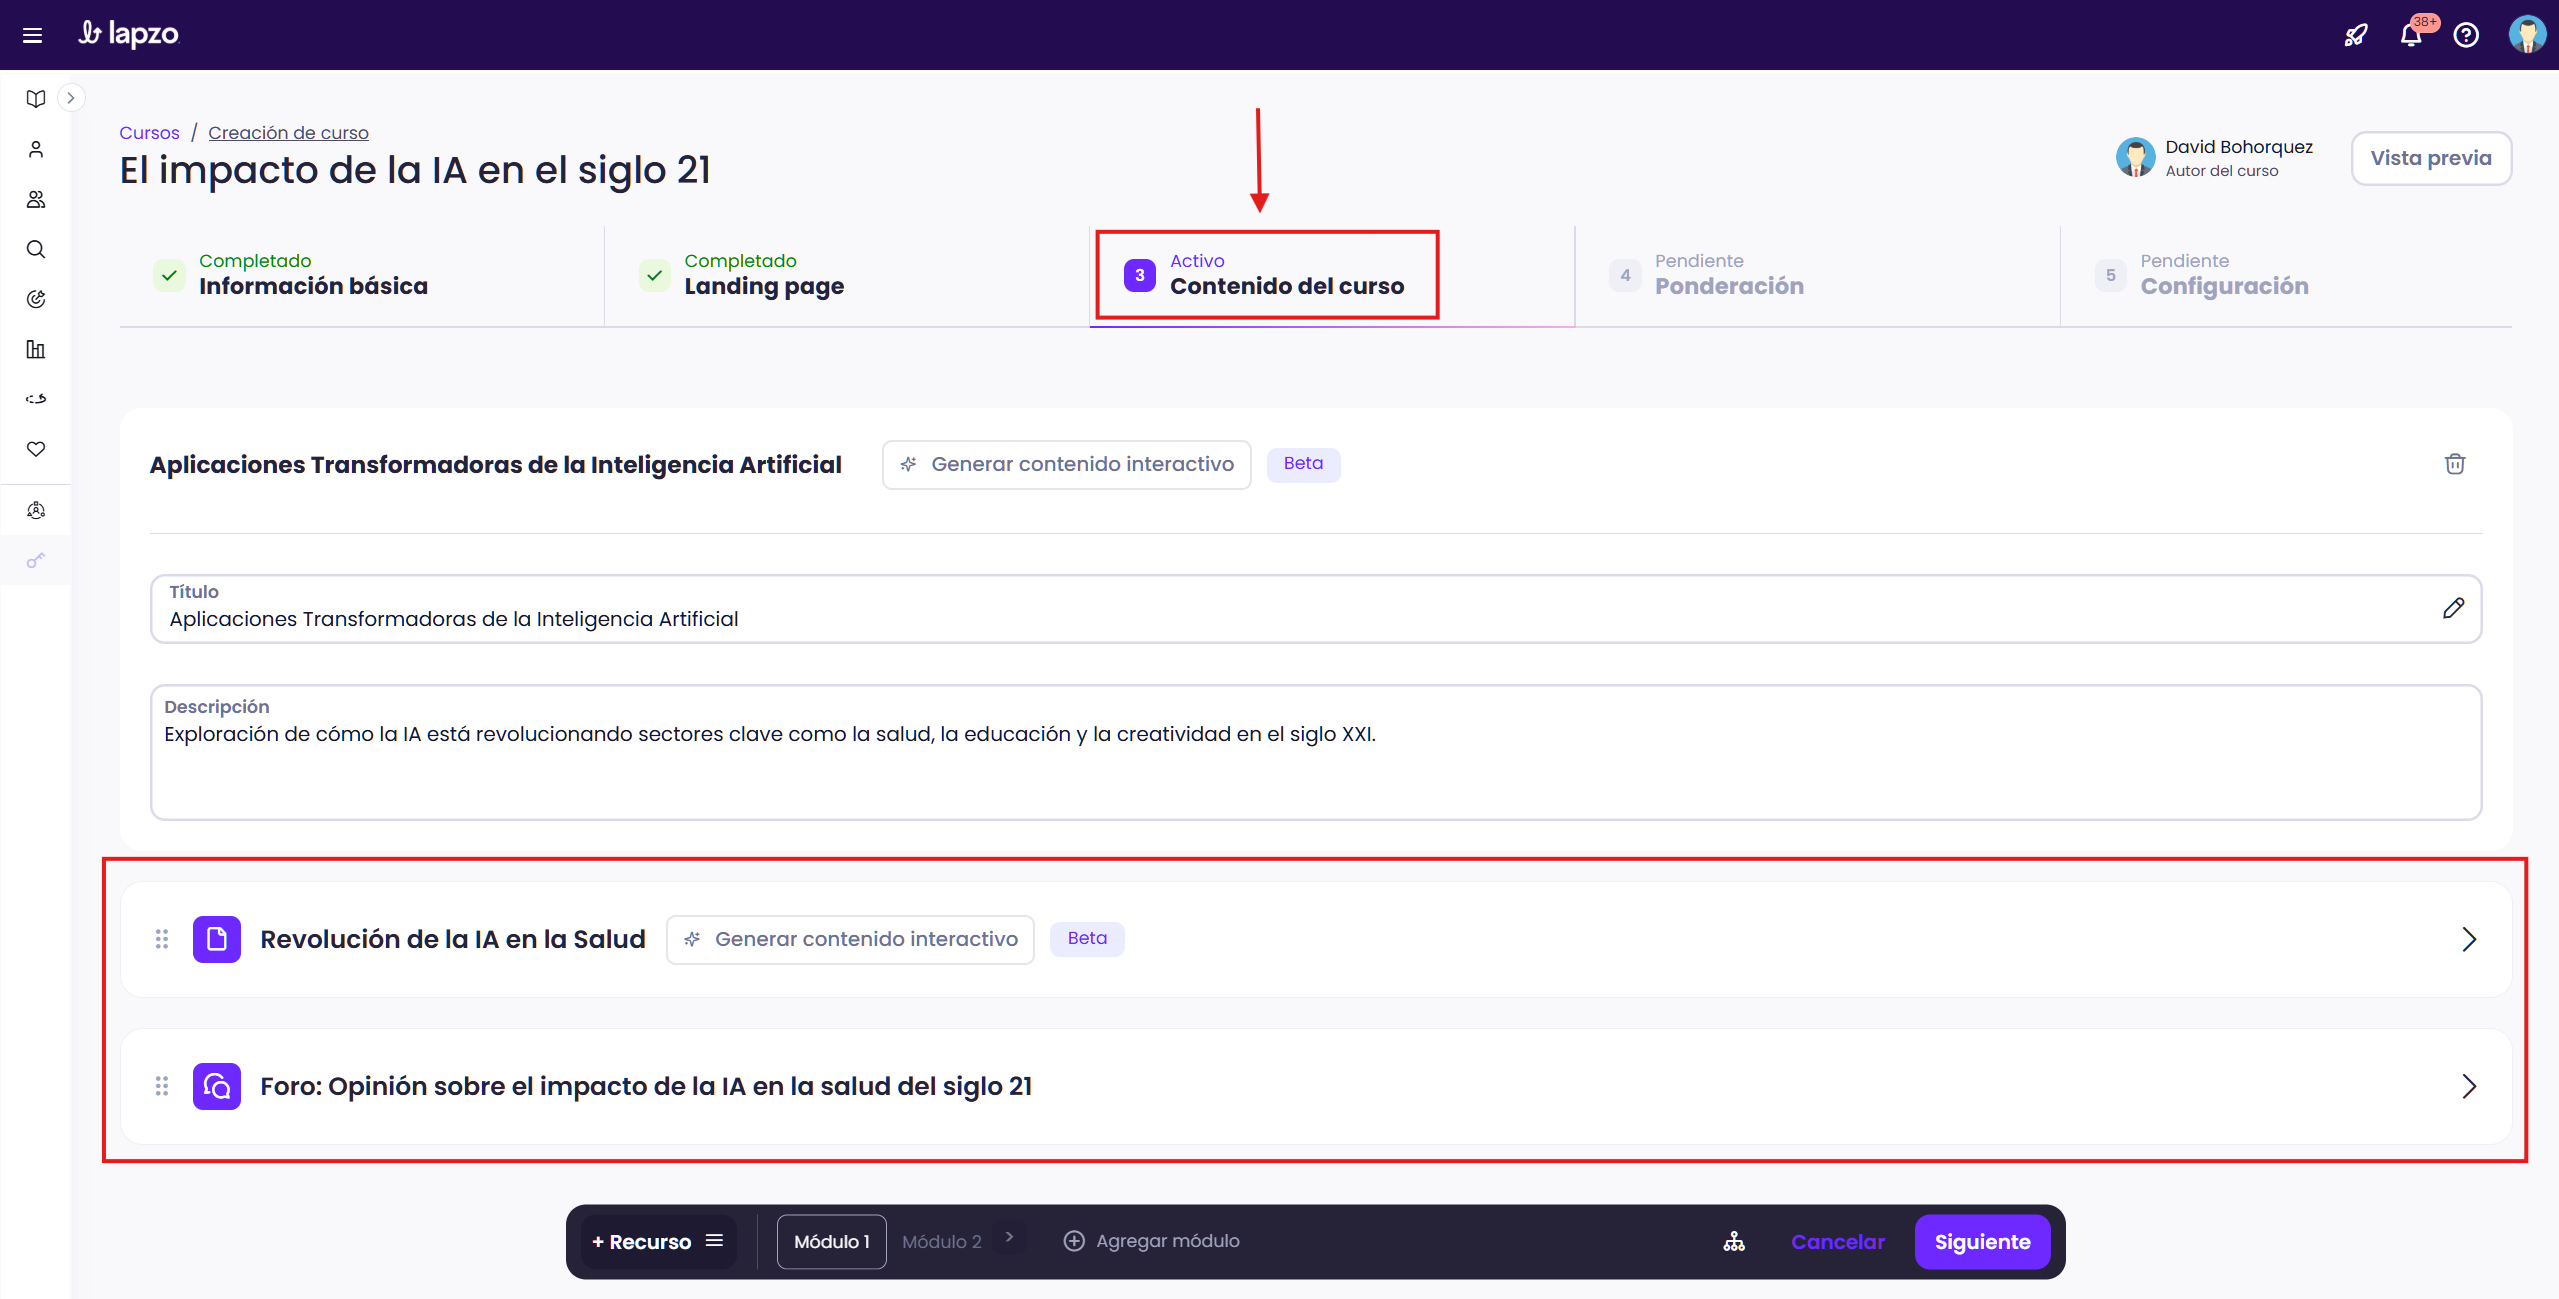The image size is (2559, 1299).
Task: Open the bar chart reports sidebar icon
Action: coord(36,349)
